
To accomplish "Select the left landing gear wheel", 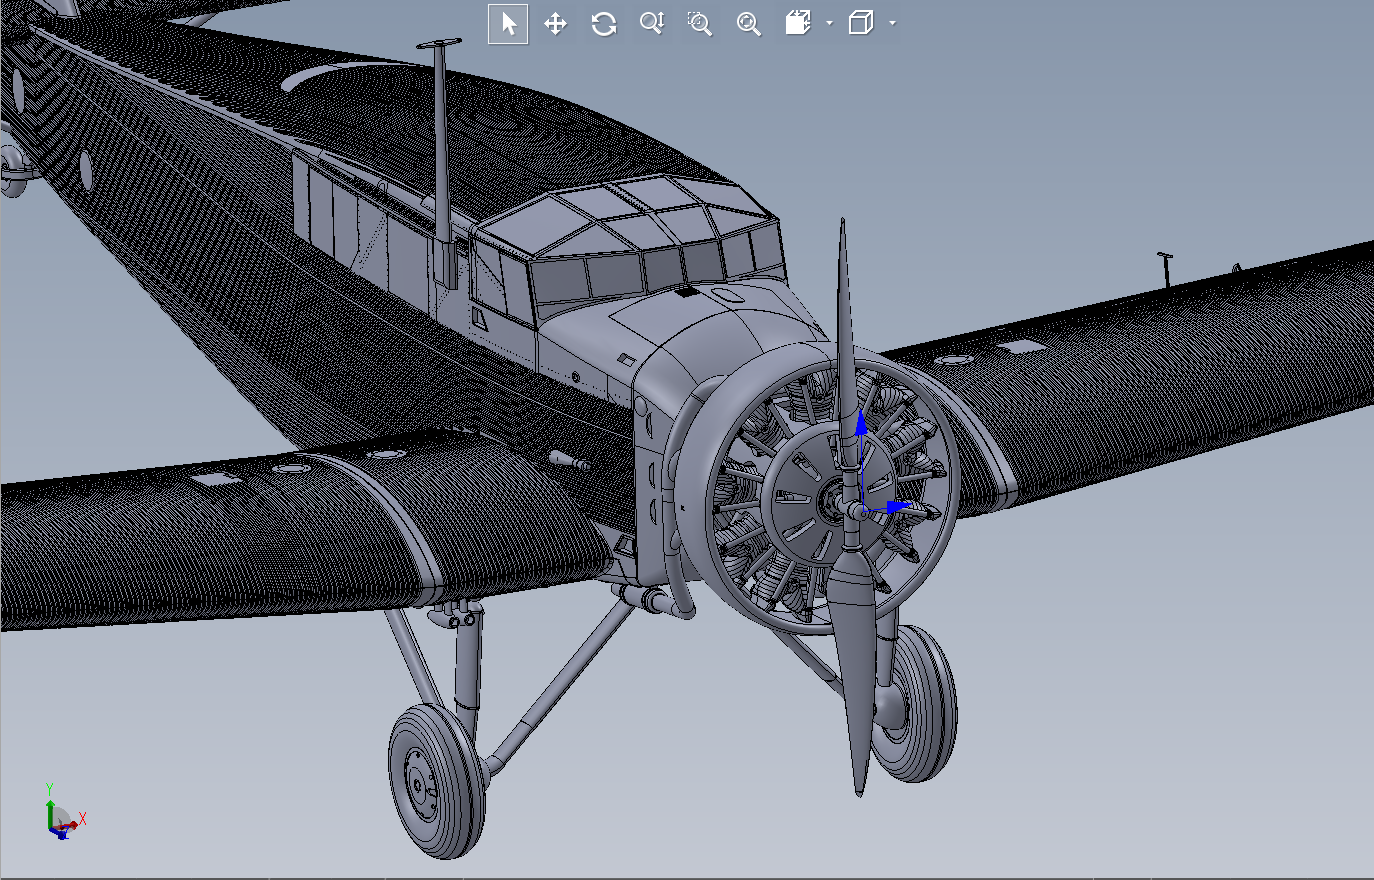I will tap(436, 780).
